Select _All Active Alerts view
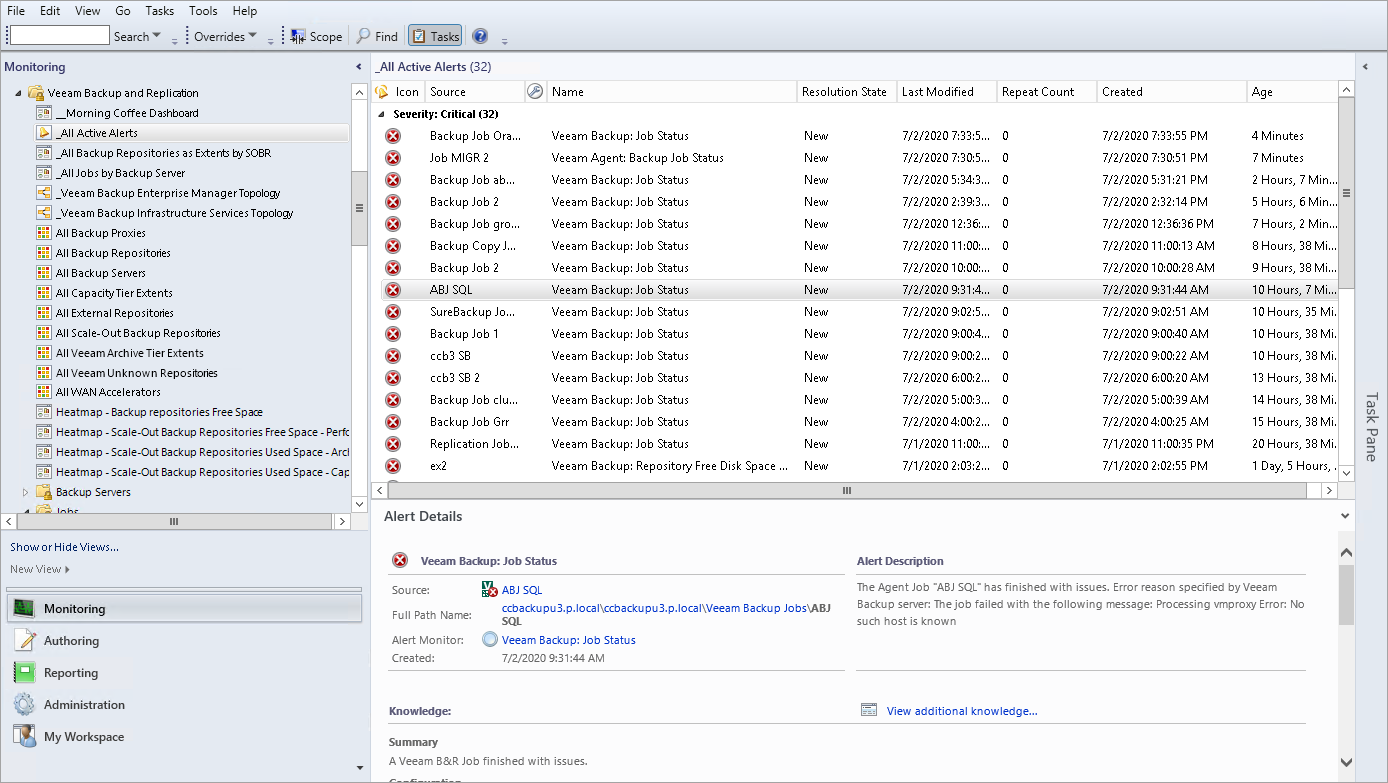This screenshot has width=1388, height=783. [x=97, y=133]
